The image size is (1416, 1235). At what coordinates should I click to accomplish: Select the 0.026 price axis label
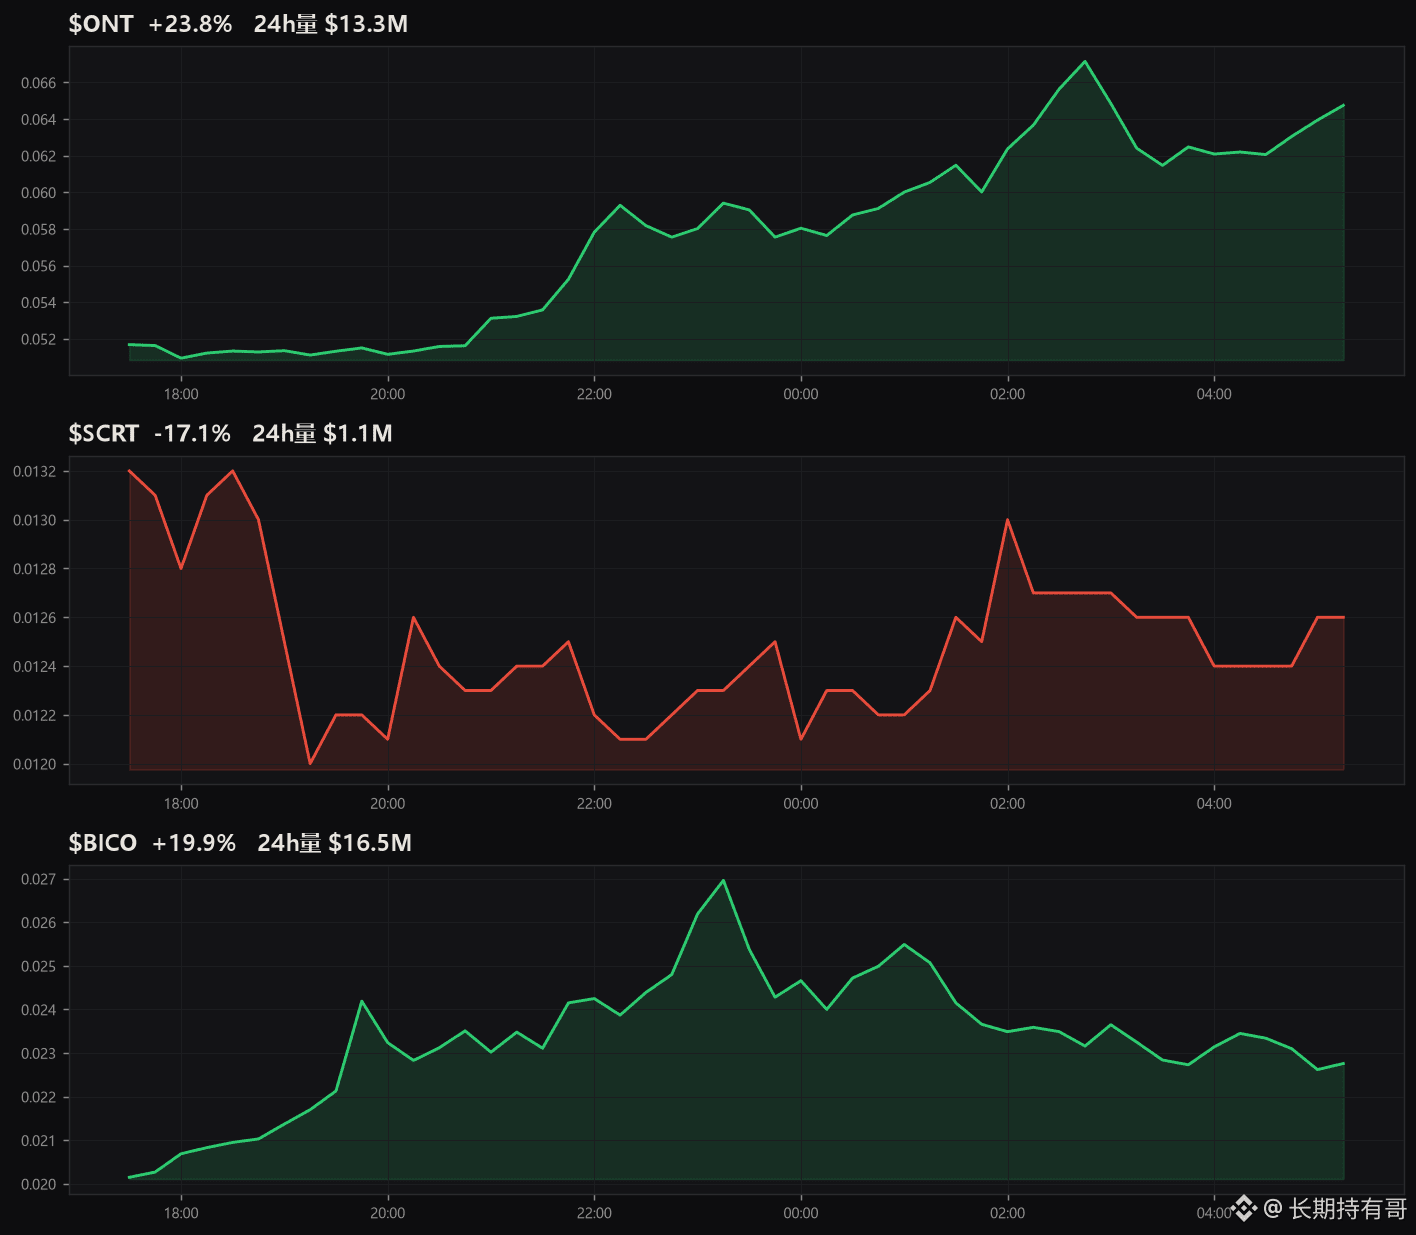[39, 923]
